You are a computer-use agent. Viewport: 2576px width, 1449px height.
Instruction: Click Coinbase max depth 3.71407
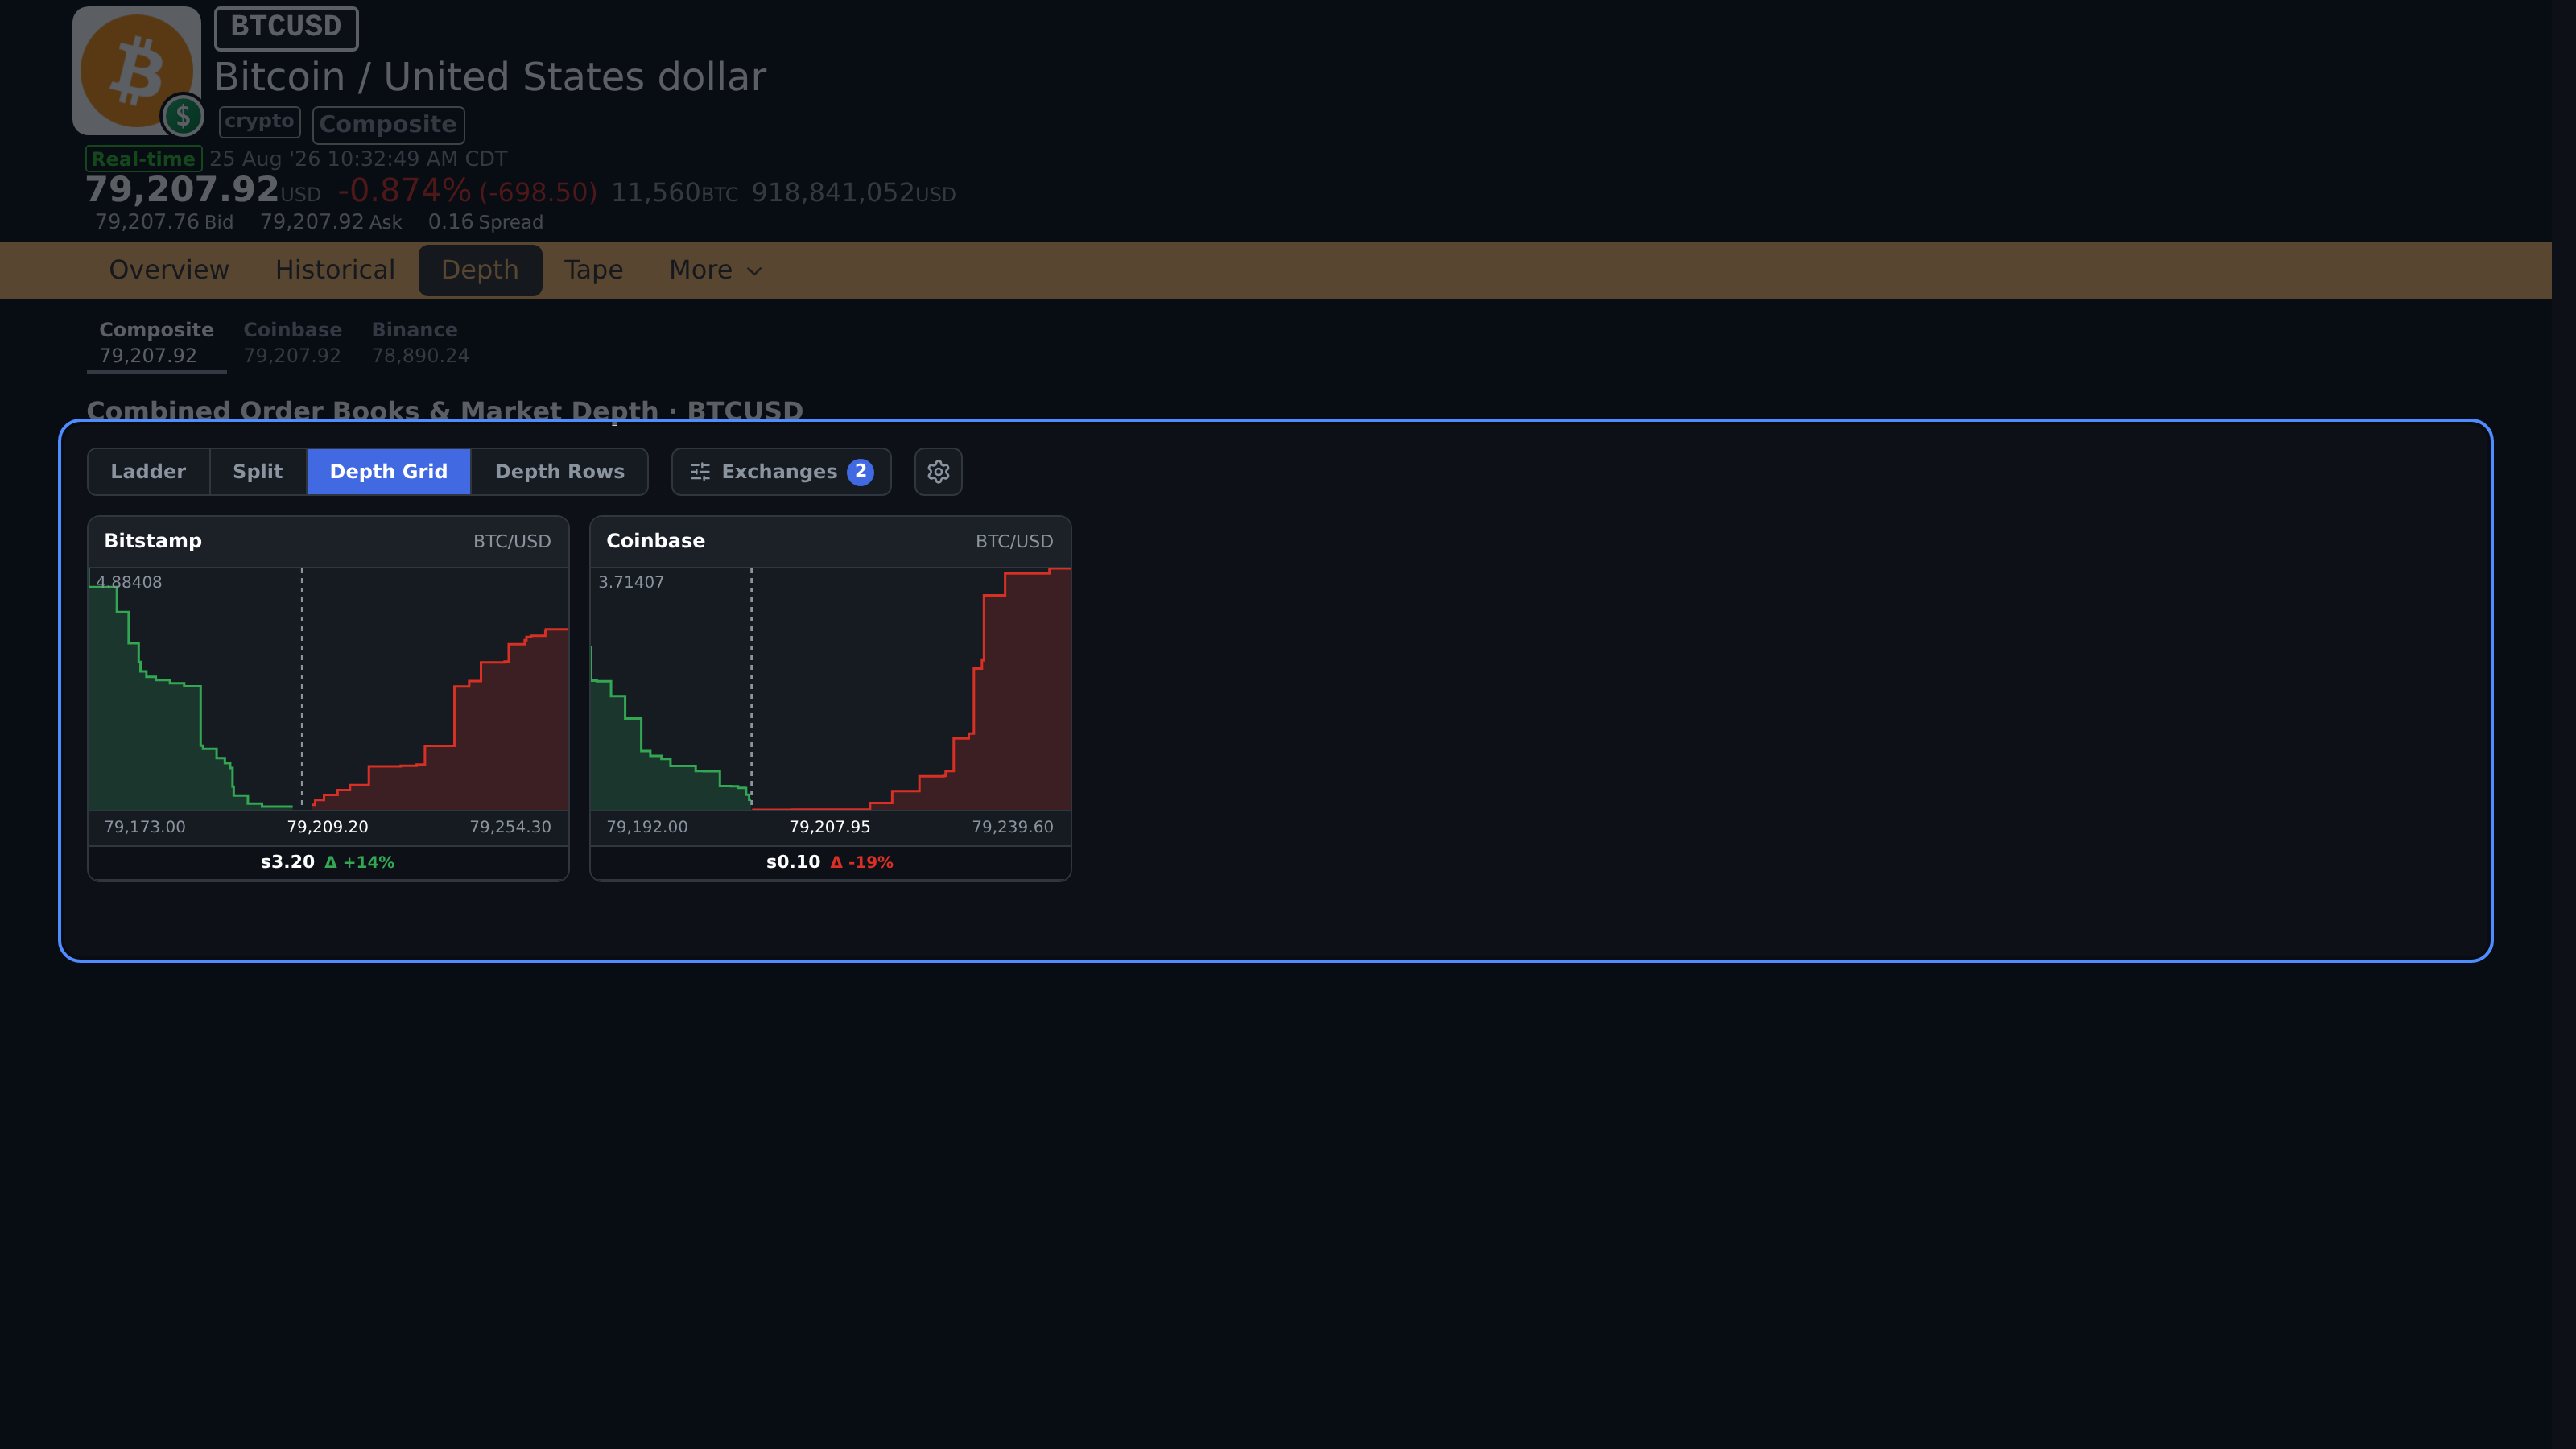pyautogui.click(x=631, y=582)
